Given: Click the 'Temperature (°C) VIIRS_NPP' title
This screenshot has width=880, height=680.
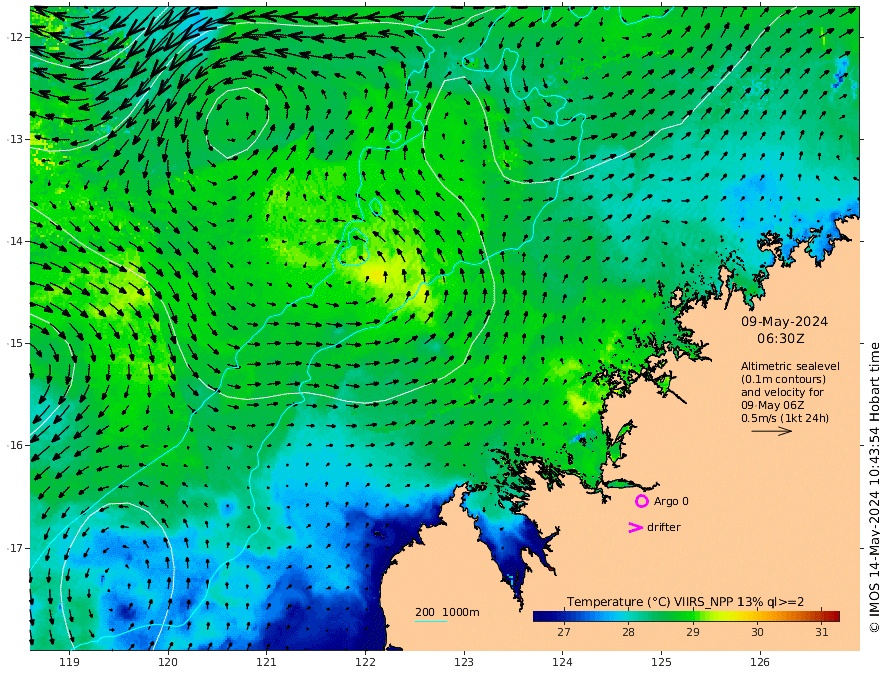Looking at the screenshot, I should pos(650,601).
